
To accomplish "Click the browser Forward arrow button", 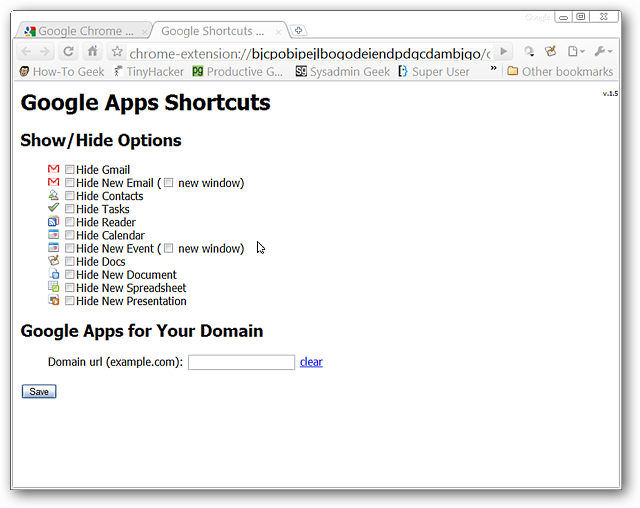I will tap(44, 51).
